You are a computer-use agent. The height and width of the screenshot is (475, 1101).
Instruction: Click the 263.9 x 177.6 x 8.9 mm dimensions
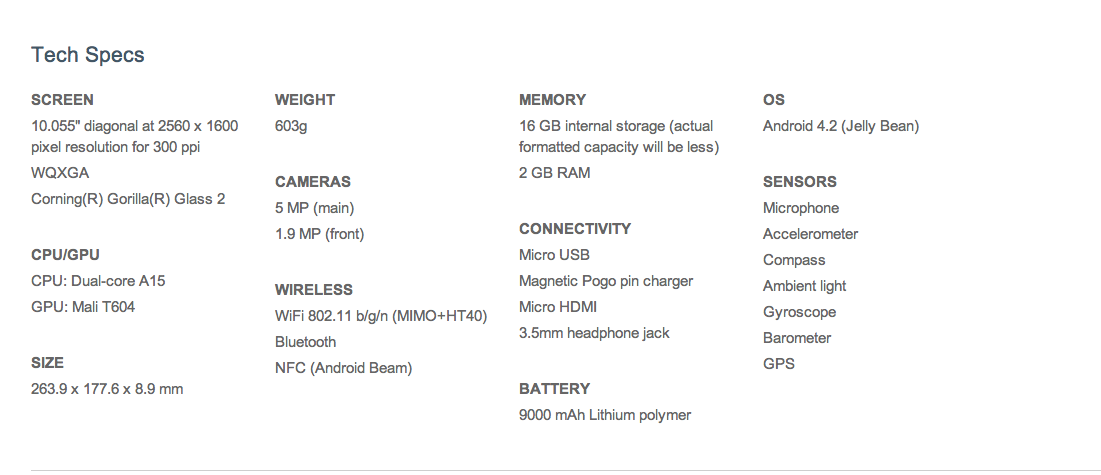click(x=107, y=389)
